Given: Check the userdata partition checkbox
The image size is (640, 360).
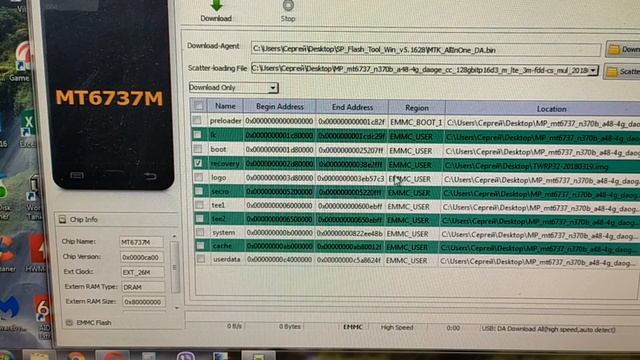Looking at the screenshot, I should tap(201, 259).
